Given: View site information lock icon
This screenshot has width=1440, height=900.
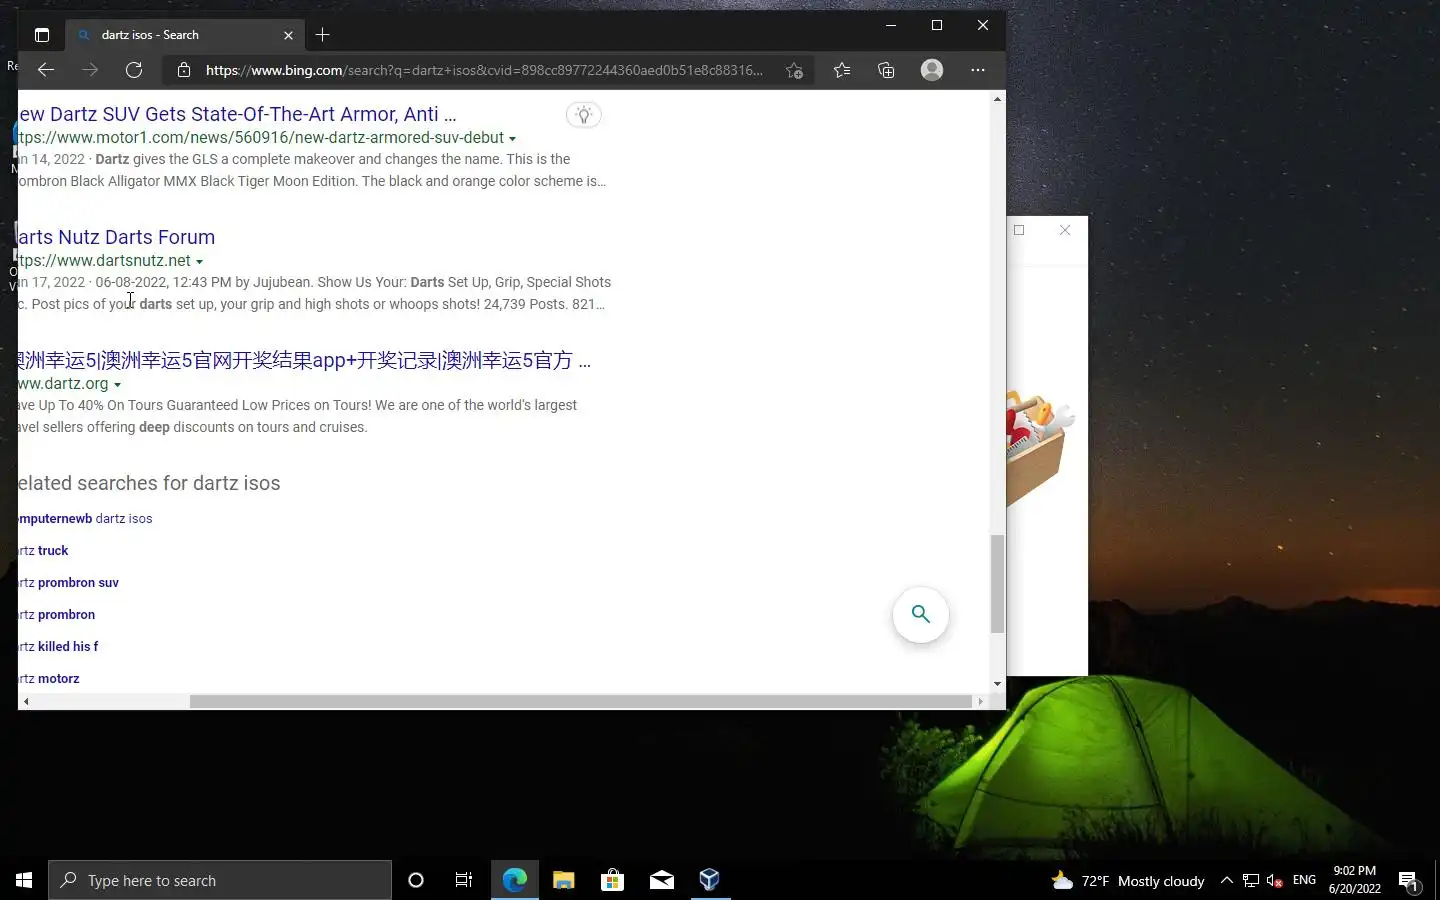Looking at the screenshot, I should pos(183,70).
